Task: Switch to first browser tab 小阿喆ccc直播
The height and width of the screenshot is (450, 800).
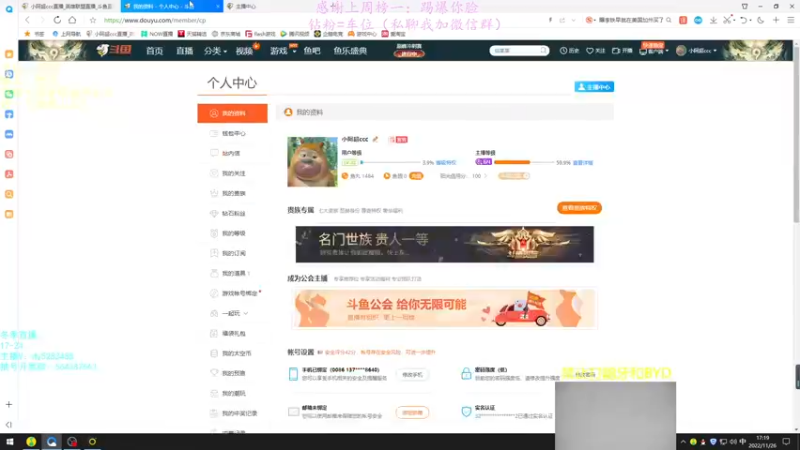Action: pyautogui.click(x=67, y=6)
